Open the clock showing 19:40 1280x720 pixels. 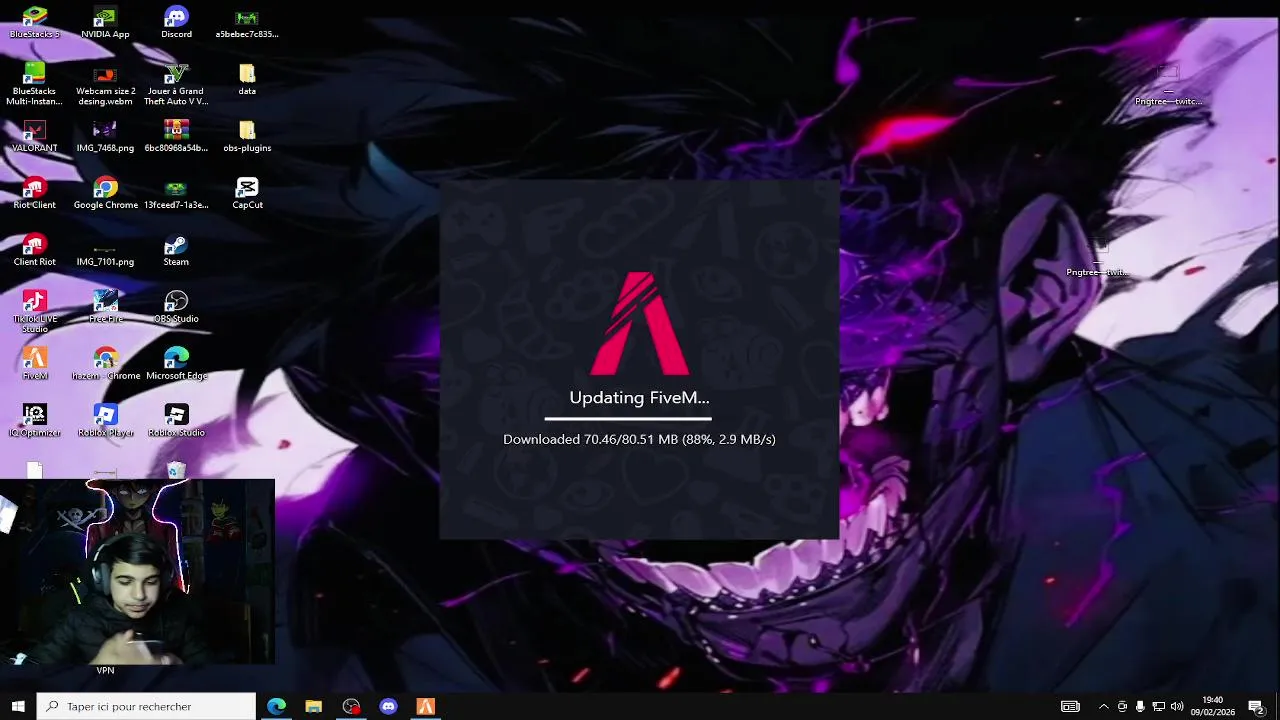pyautogui.click(x=1212, y=706)
